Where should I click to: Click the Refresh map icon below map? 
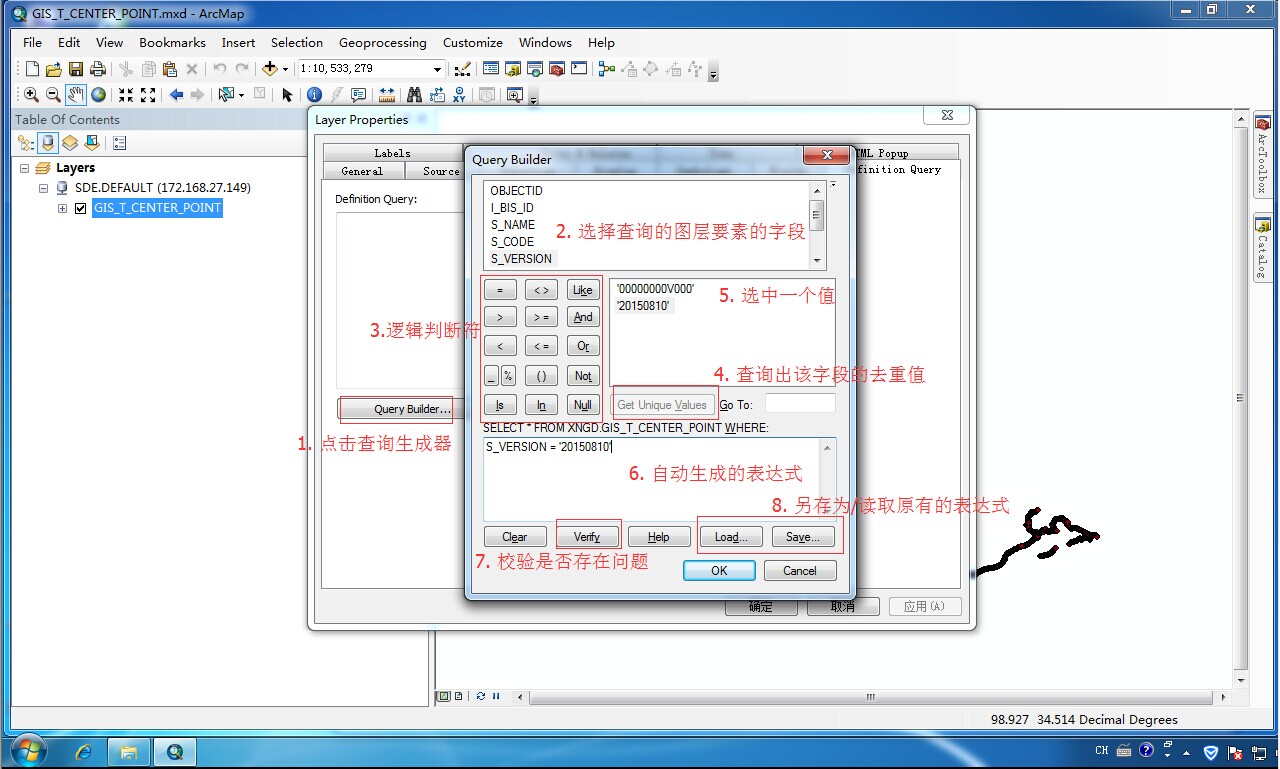point(481,696)
